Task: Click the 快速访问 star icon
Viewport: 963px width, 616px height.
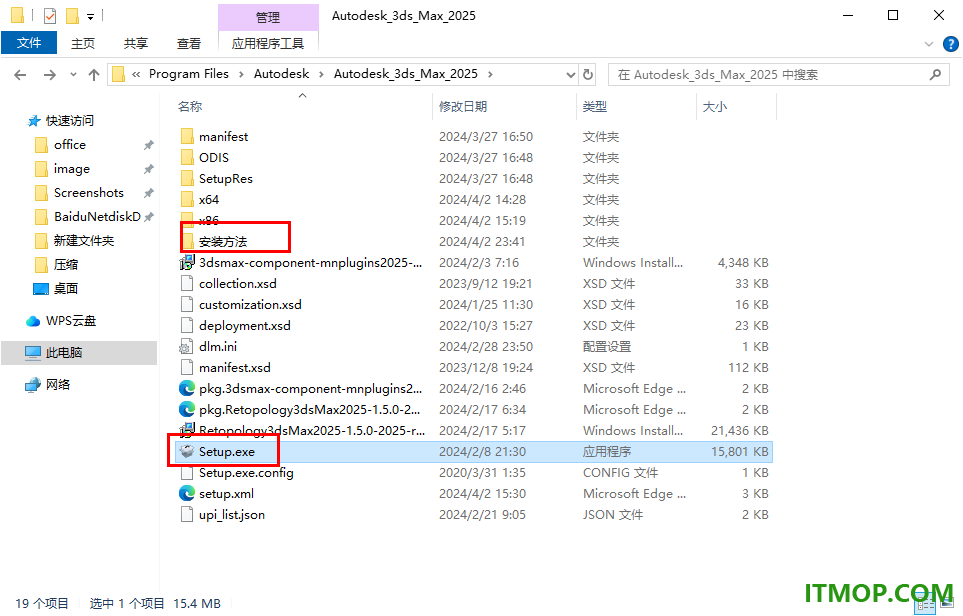Action: (x=34, y=120)
